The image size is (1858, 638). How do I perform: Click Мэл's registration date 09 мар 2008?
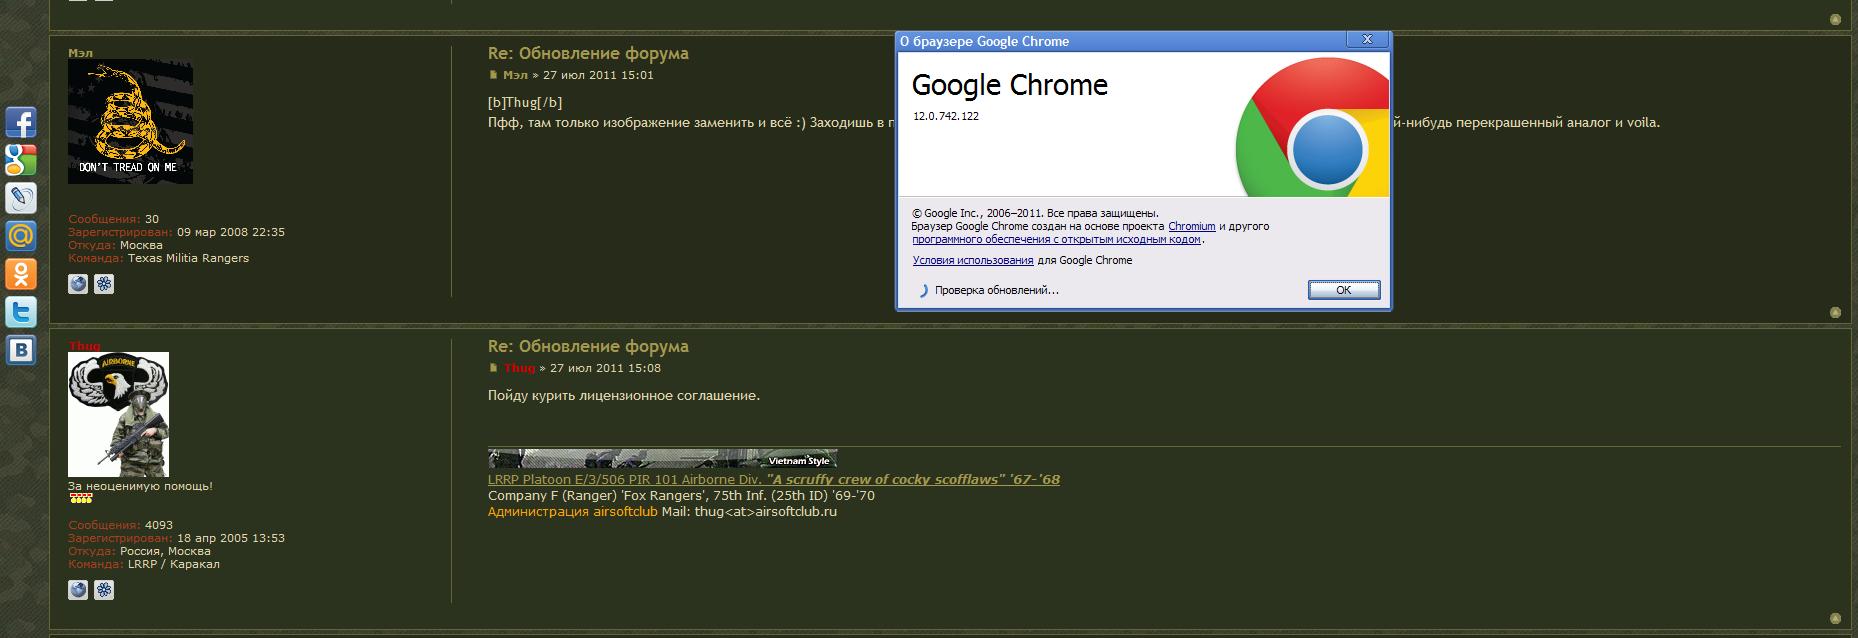click(x=231, y=232)
